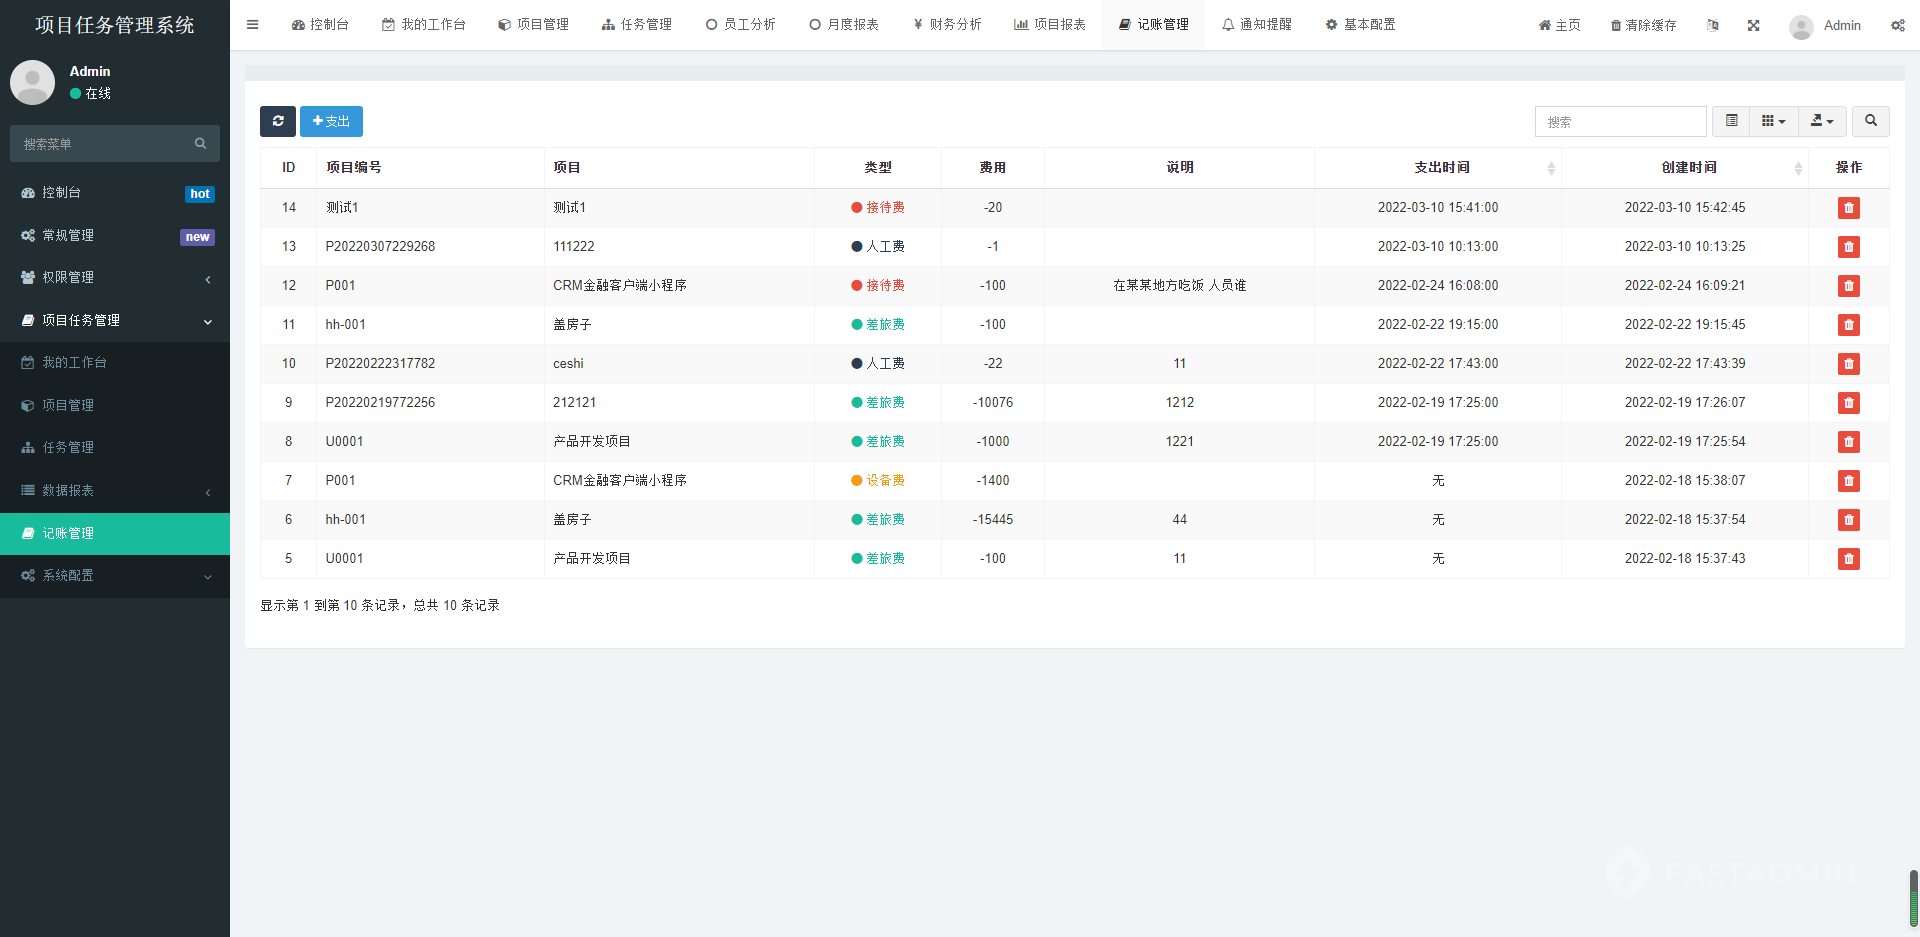Delete record with ID 14 using red trash button
1920x937 pixels.
click(x=1848, y=208)
